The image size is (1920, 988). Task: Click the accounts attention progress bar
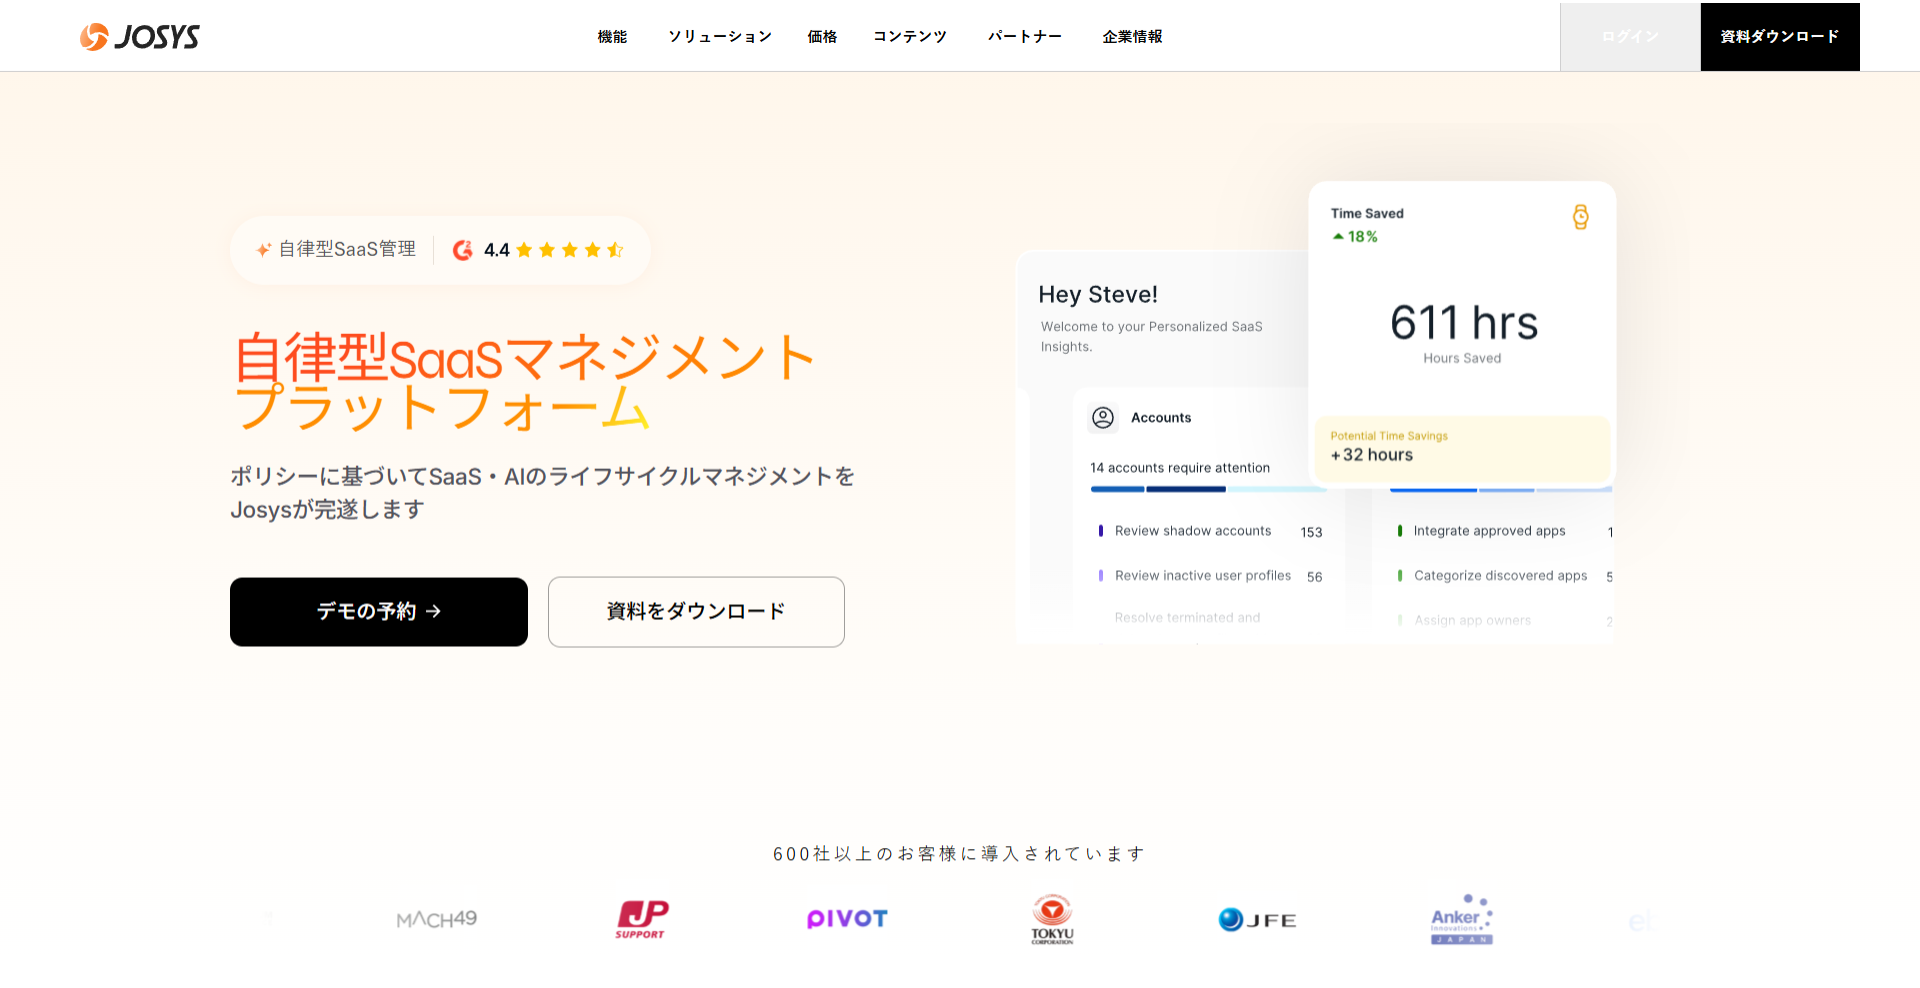point(1208,489)
